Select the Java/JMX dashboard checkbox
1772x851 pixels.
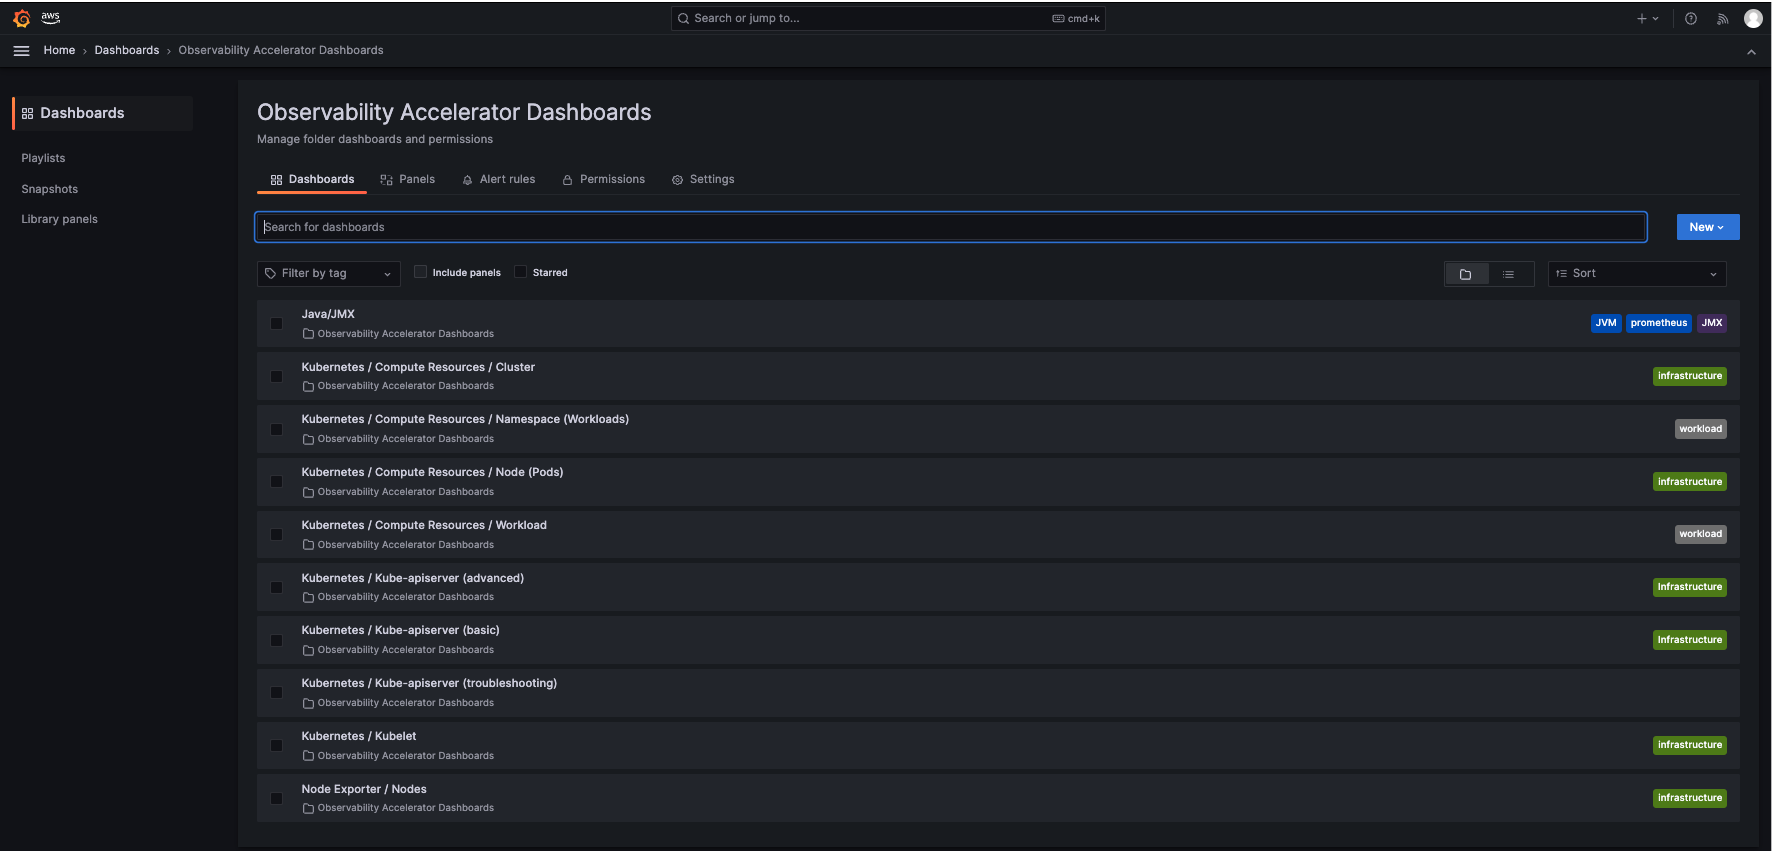coord(276,323)
